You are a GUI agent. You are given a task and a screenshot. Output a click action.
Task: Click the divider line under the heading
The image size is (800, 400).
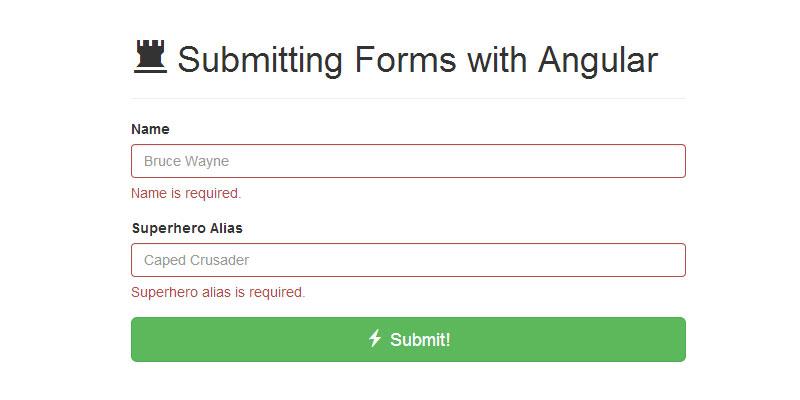pos(408,98)
